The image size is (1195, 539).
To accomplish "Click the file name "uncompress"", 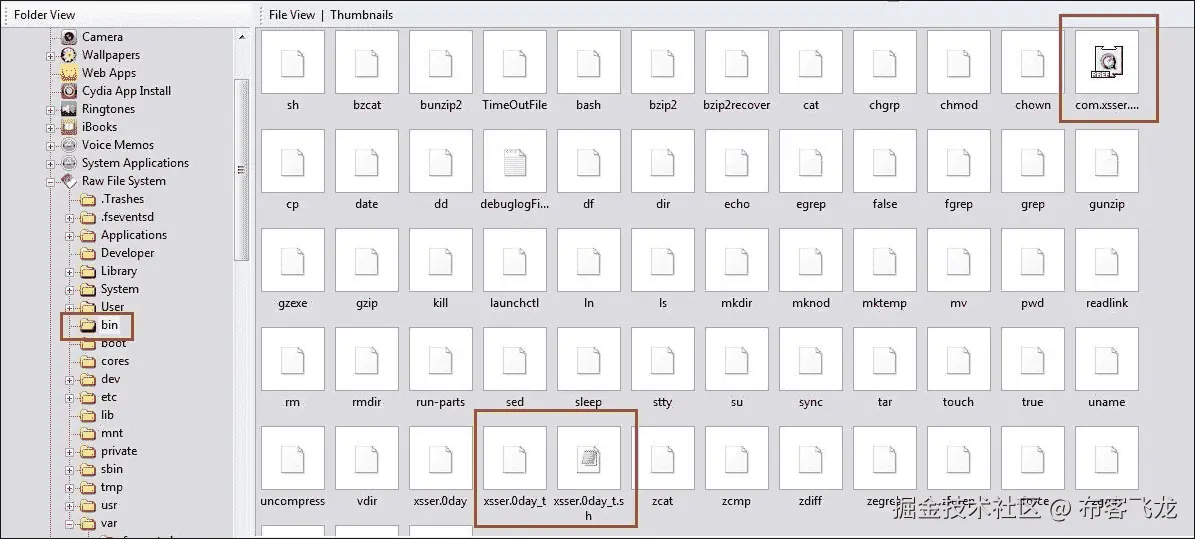I will coord(293,502).
